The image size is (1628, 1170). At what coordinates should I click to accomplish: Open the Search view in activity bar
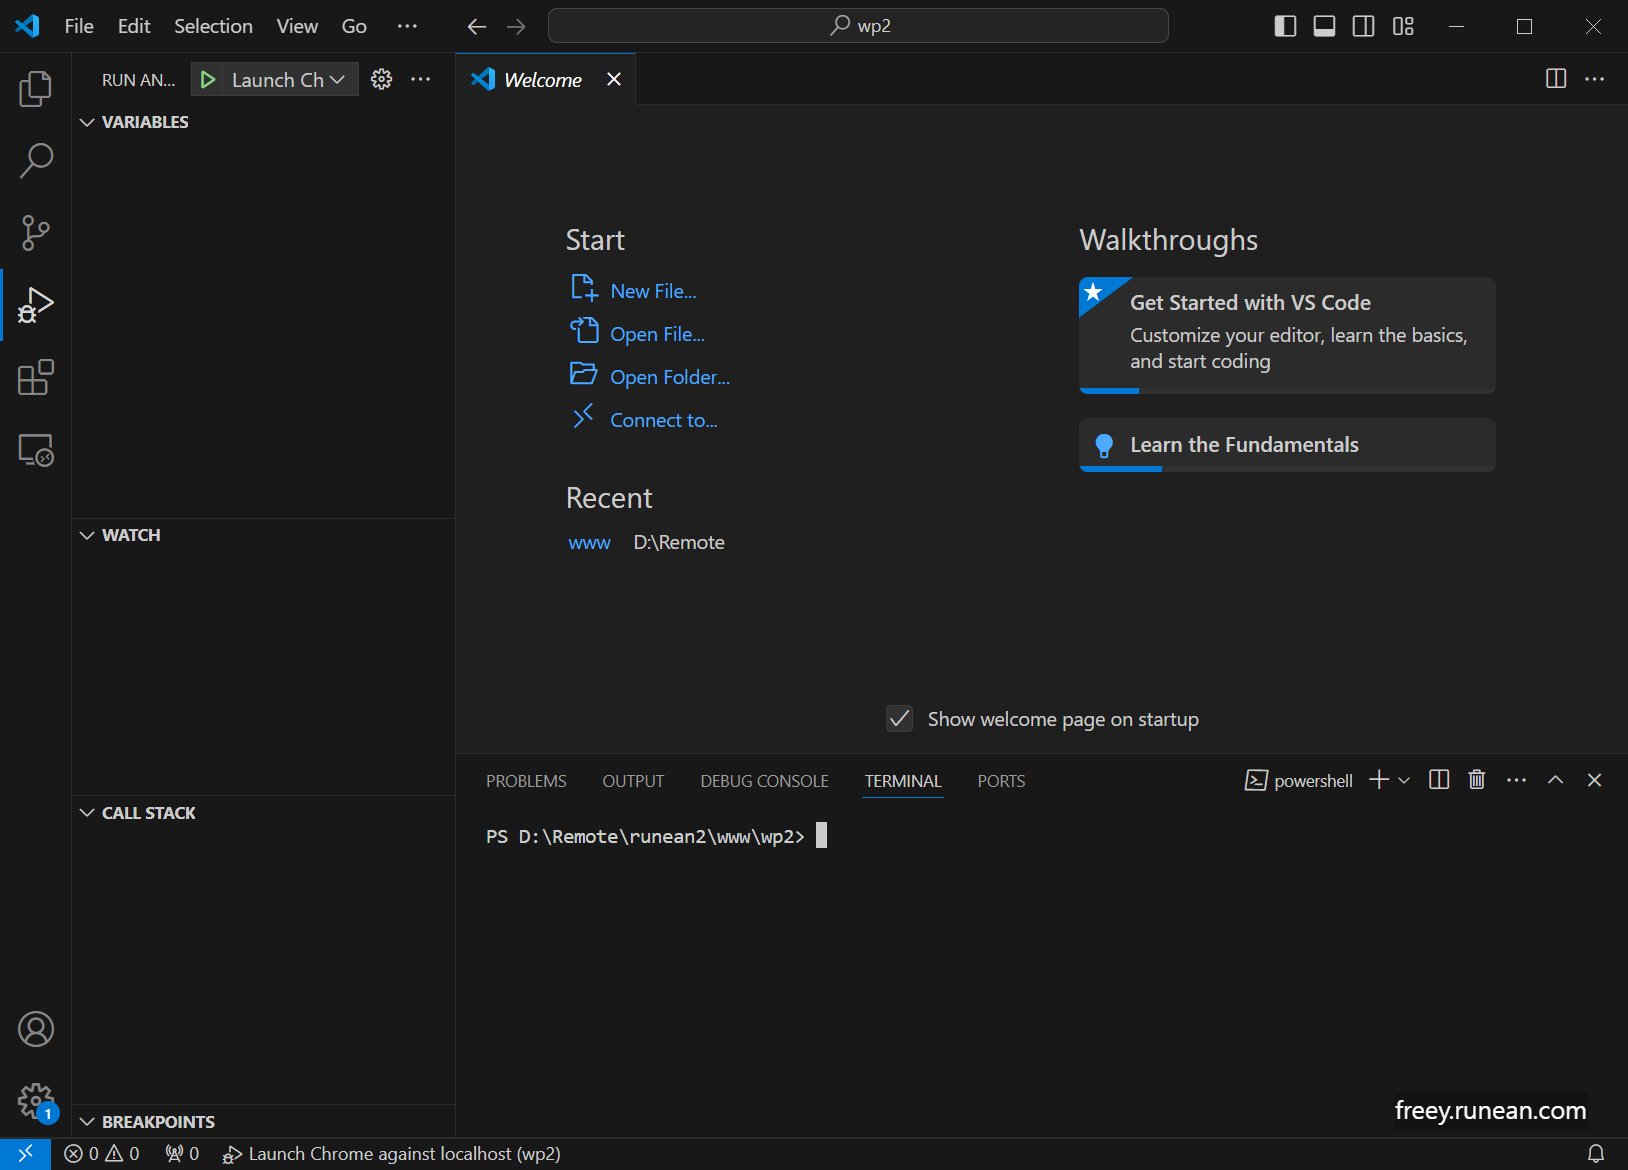[36, 160]
